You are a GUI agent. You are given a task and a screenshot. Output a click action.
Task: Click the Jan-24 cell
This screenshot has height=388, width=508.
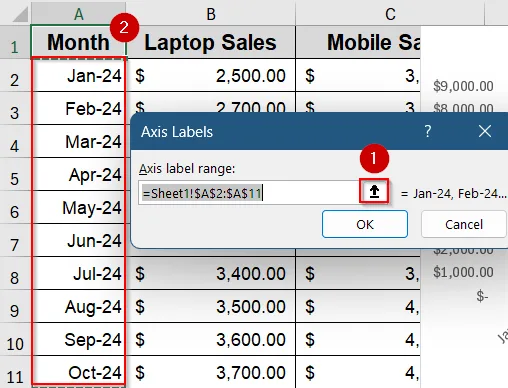click(79, 75)
